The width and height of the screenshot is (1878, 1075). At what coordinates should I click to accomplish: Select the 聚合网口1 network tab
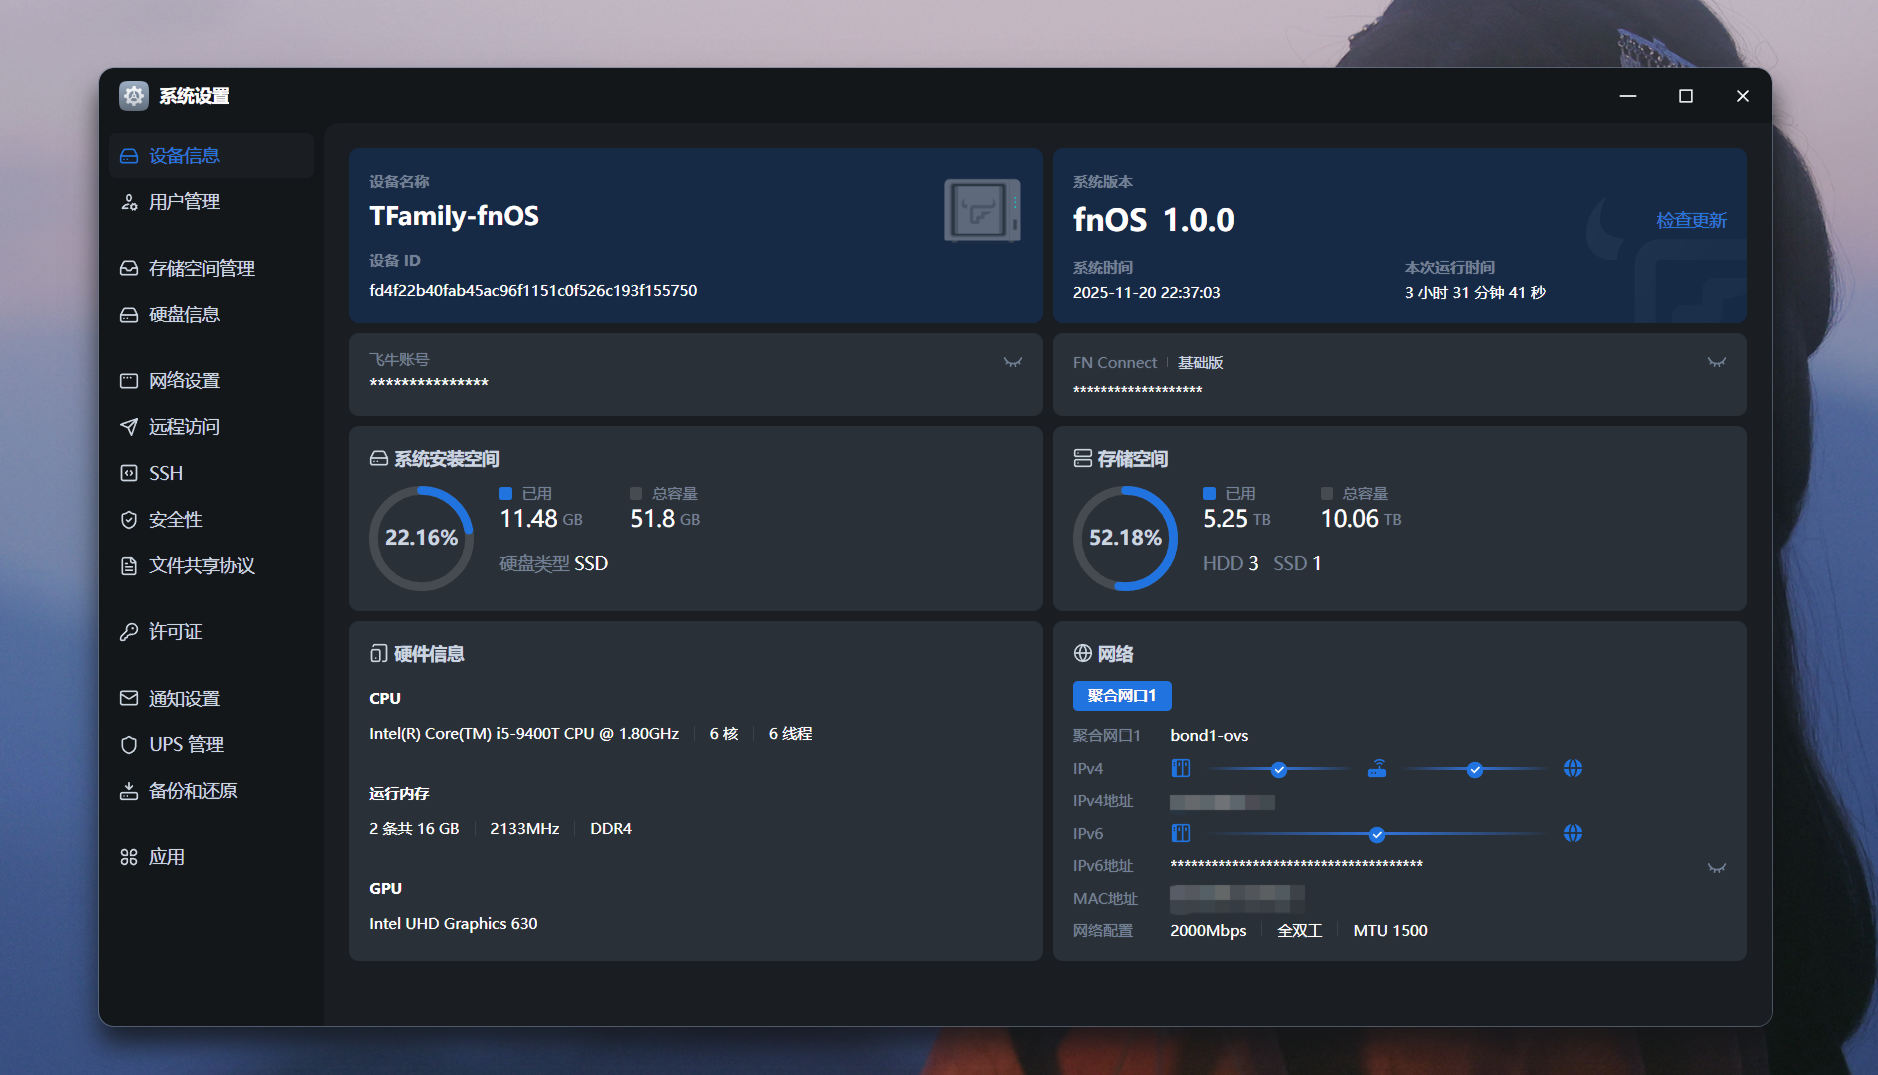coord(1121,696)
